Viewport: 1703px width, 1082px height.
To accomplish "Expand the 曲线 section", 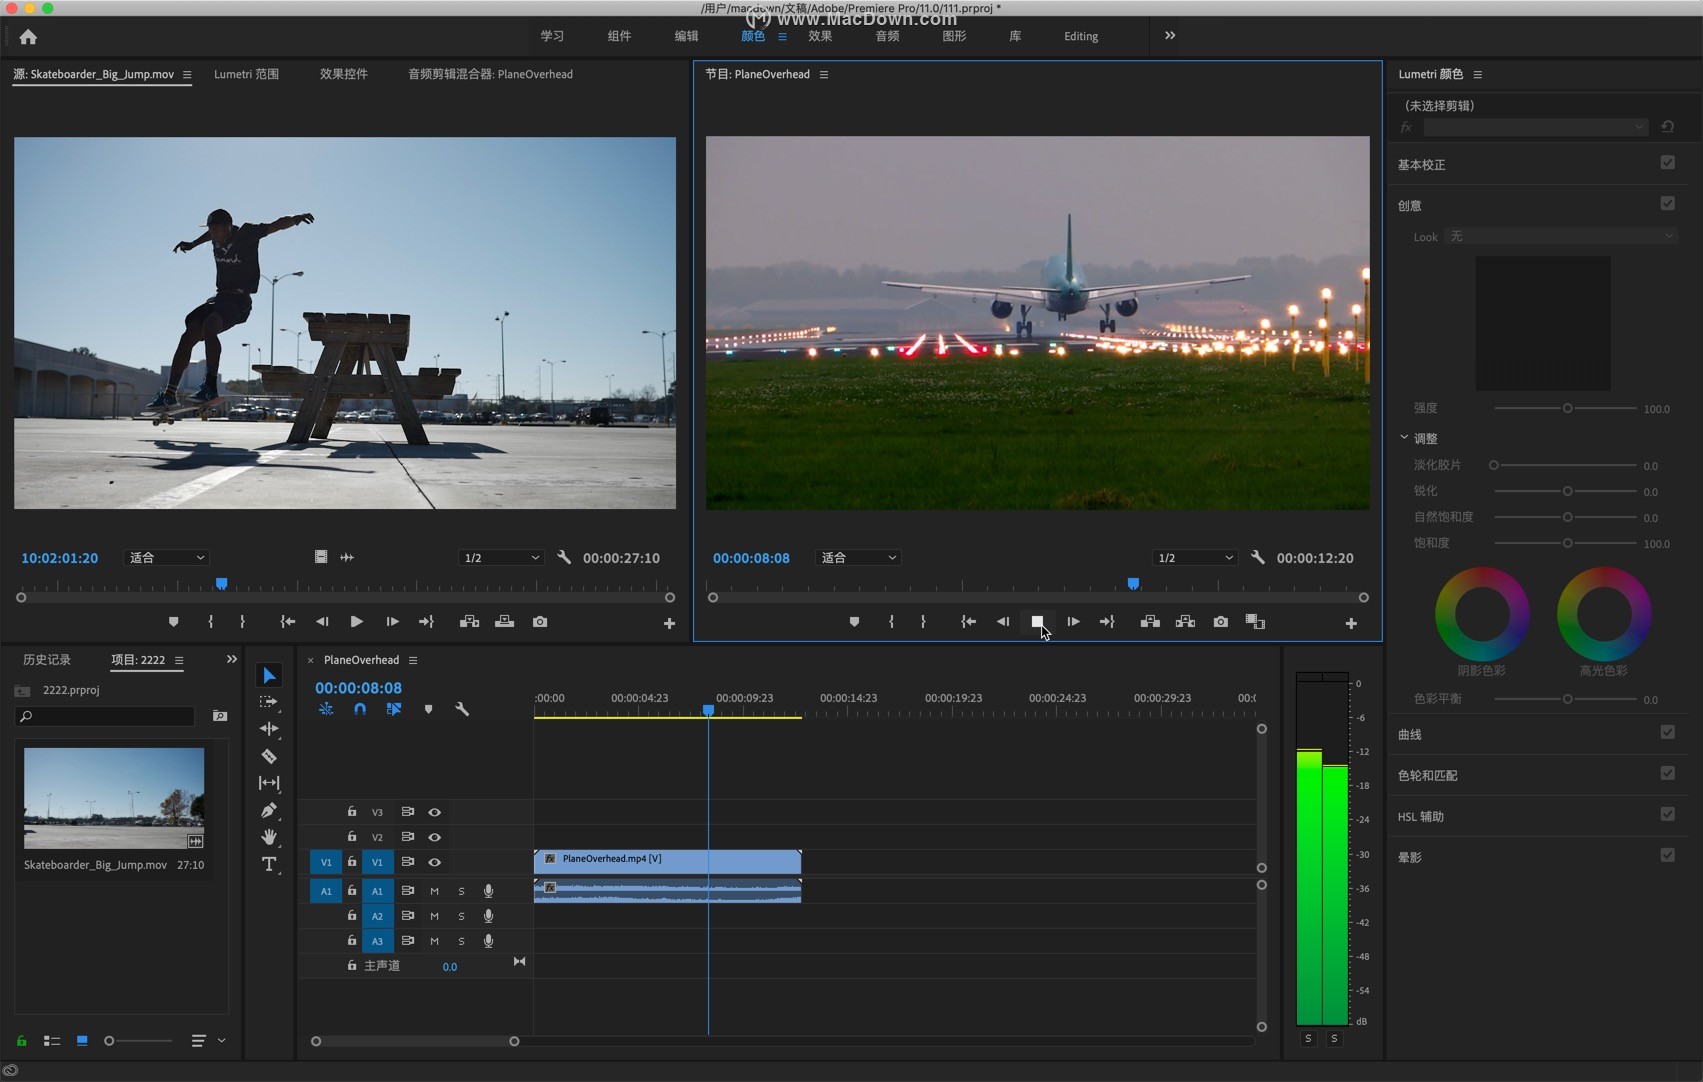I will (x=1410, y=735).
